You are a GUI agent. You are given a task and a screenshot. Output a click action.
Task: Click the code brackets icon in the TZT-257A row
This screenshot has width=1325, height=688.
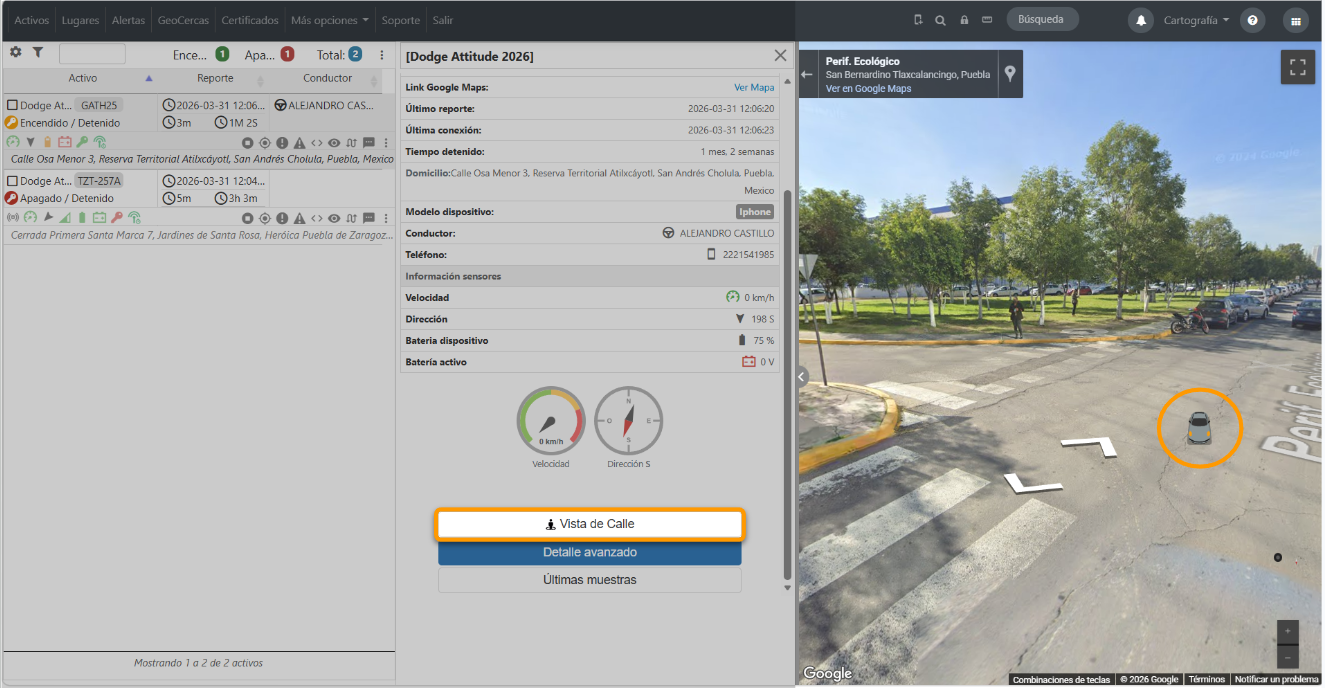pyautogui.click(x=316, y=218)
